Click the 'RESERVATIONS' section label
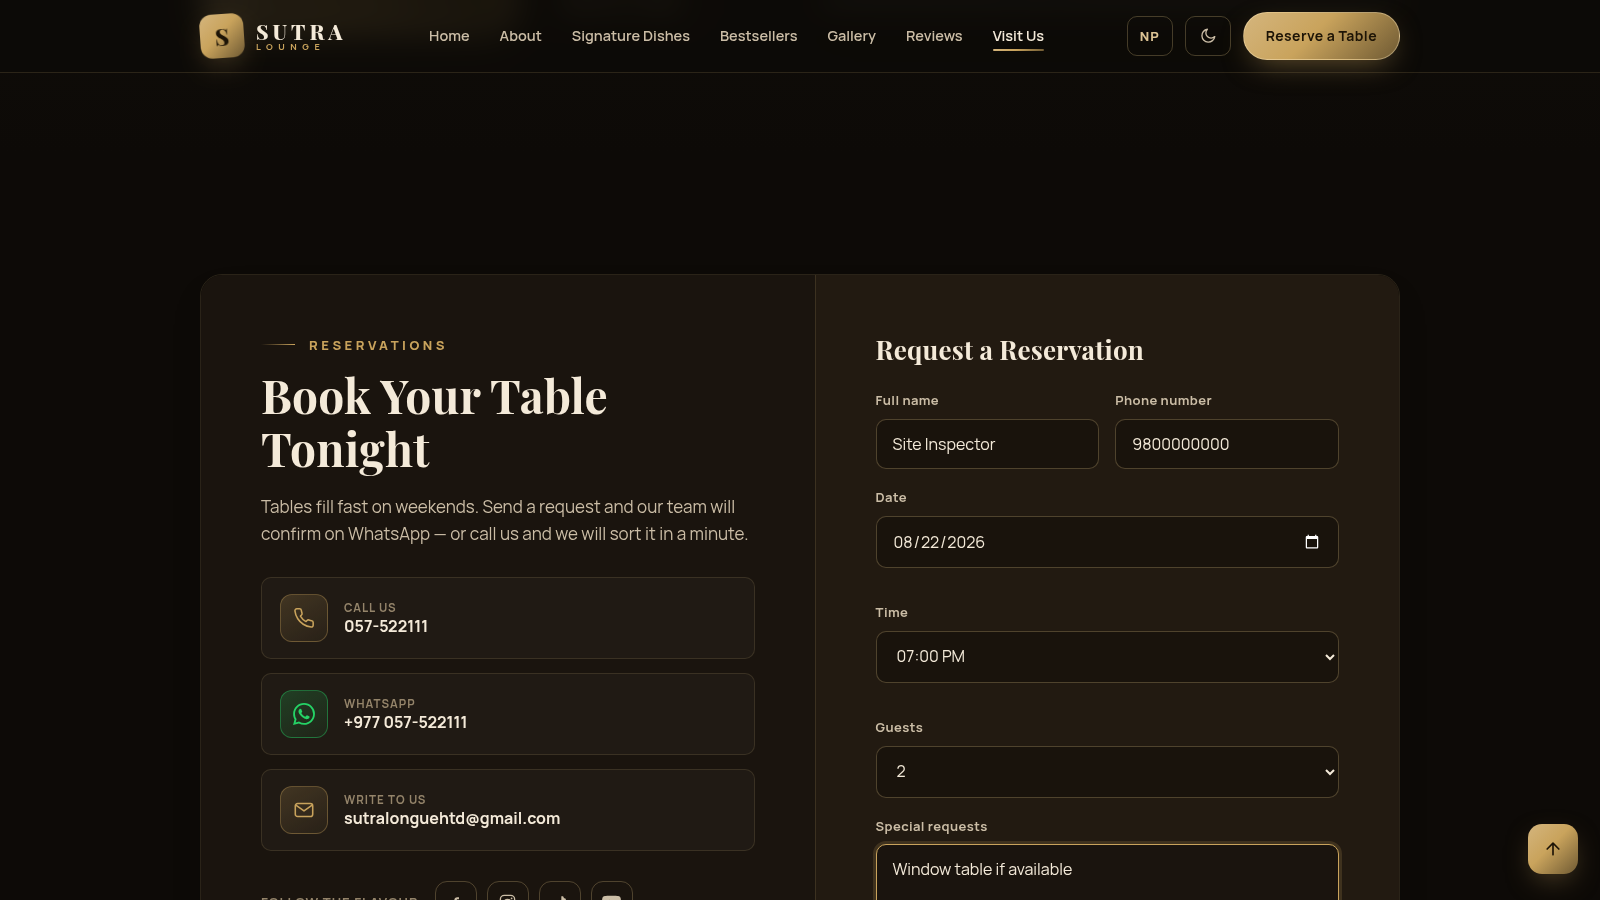Image resolution: width=1600 pixels, height=900 pixels. tap(377, 346)
